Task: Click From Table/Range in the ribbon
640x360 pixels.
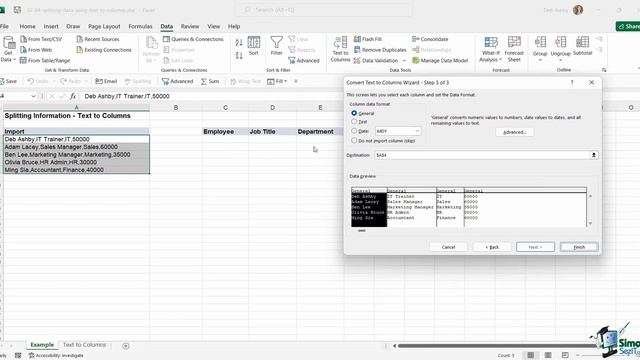Action: pyautogui.click(x=45, y=60)
